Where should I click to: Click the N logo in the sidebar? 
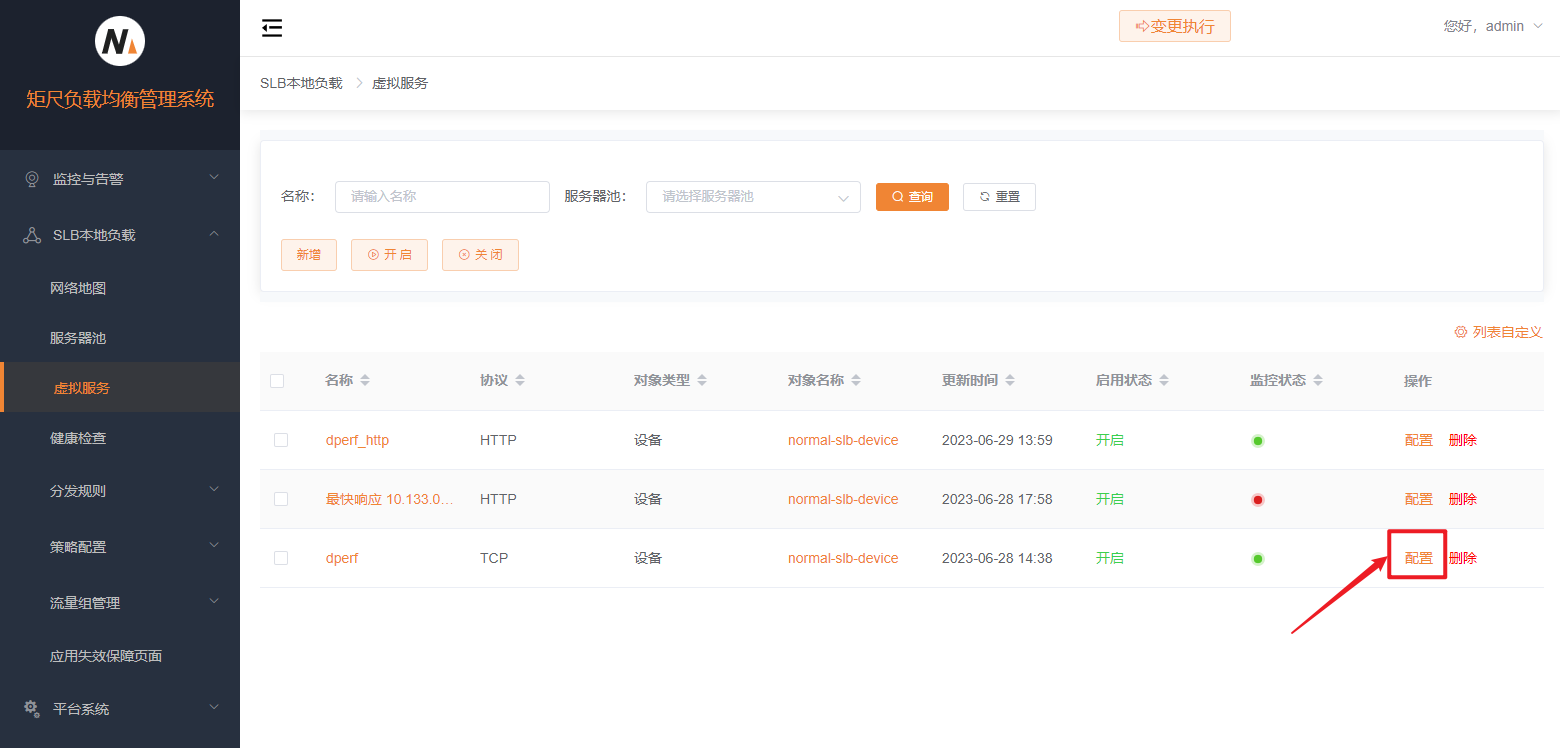[x=120, y=42]
